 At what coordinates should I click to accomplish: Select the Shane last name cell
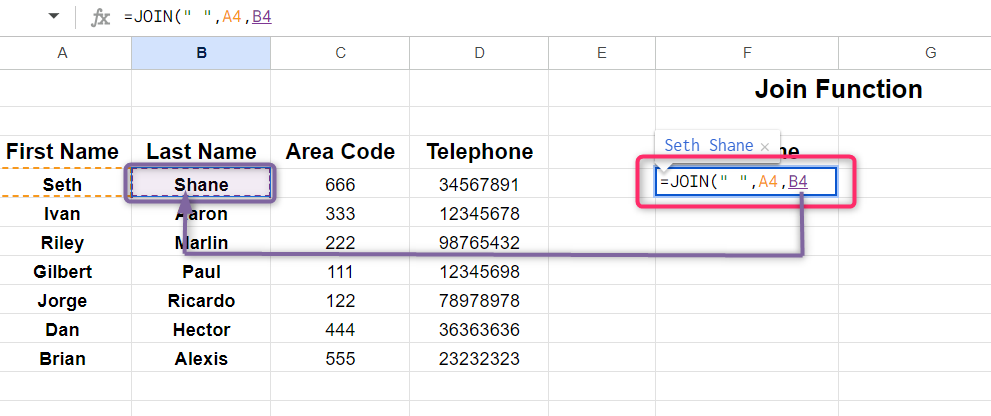pyautogui.click(x=201, y=184)
